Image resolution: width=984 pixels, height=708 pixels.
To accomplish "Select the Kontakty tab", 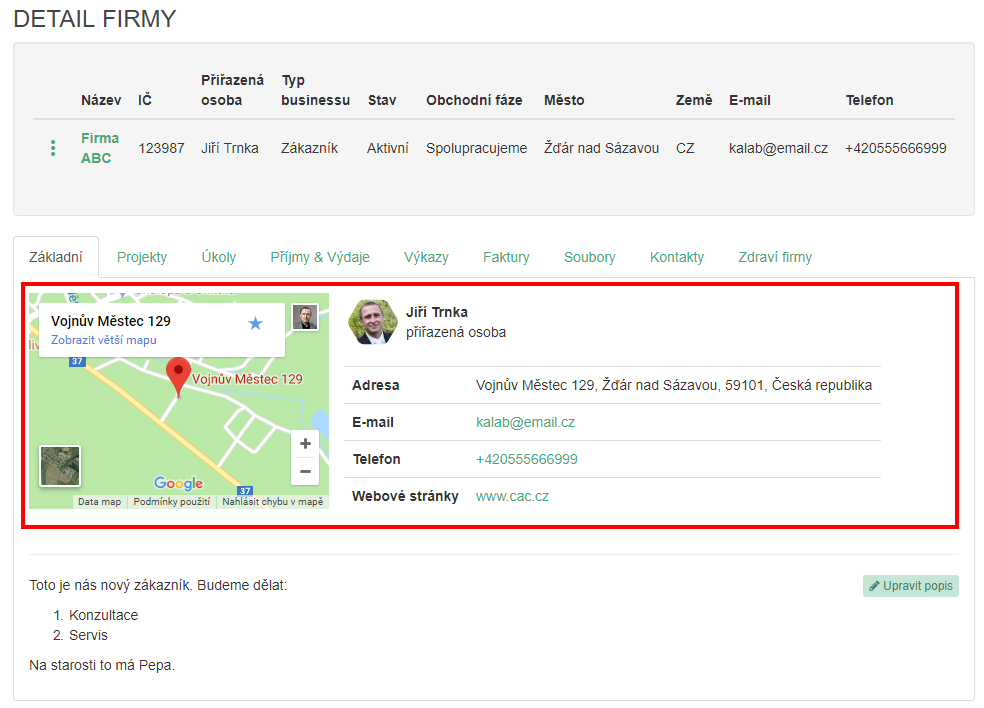I will point(677,257).
